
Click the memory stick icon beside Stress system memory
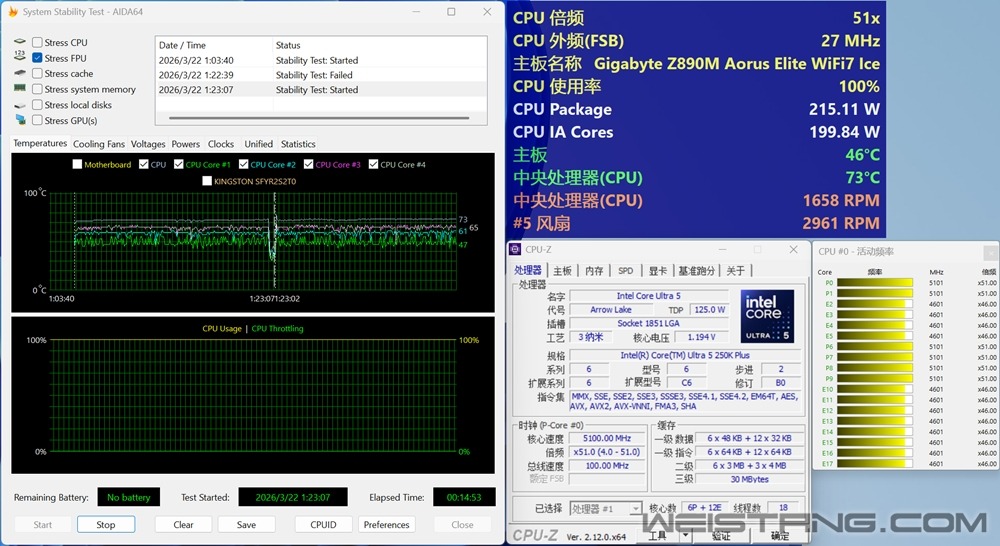point(21,89)
